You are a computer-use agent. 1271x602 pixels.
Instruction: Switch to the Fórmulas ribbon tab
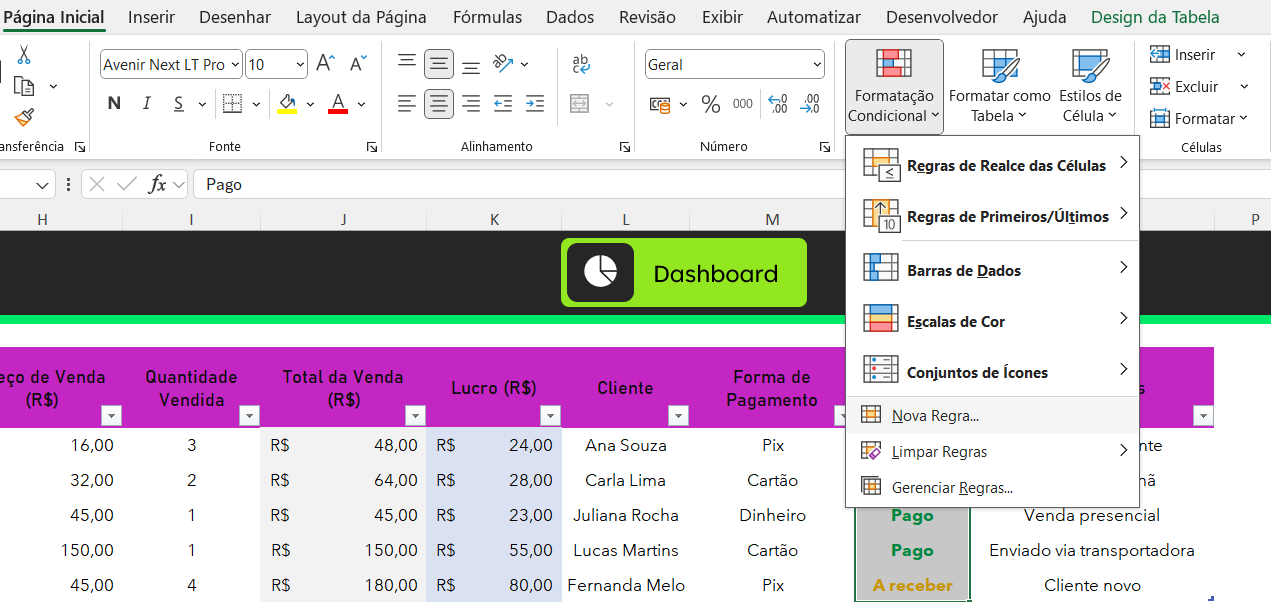487,17
